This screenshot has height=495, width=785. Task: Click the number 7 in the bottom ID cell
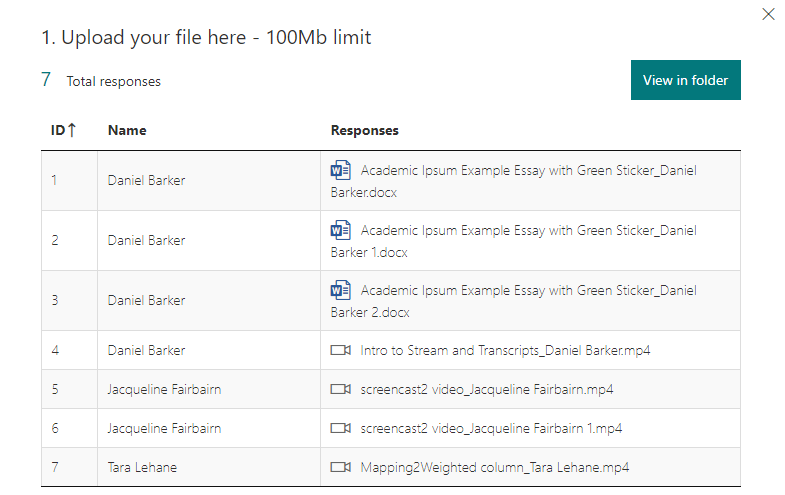click(x=55, y=467)
